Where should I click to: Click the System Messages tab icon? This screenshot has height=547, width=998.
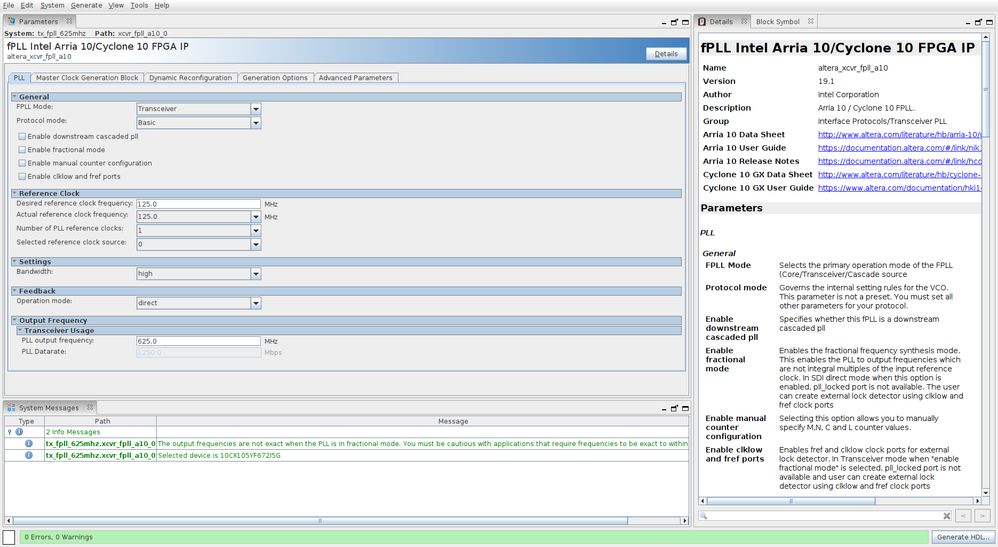click(11, 408)
